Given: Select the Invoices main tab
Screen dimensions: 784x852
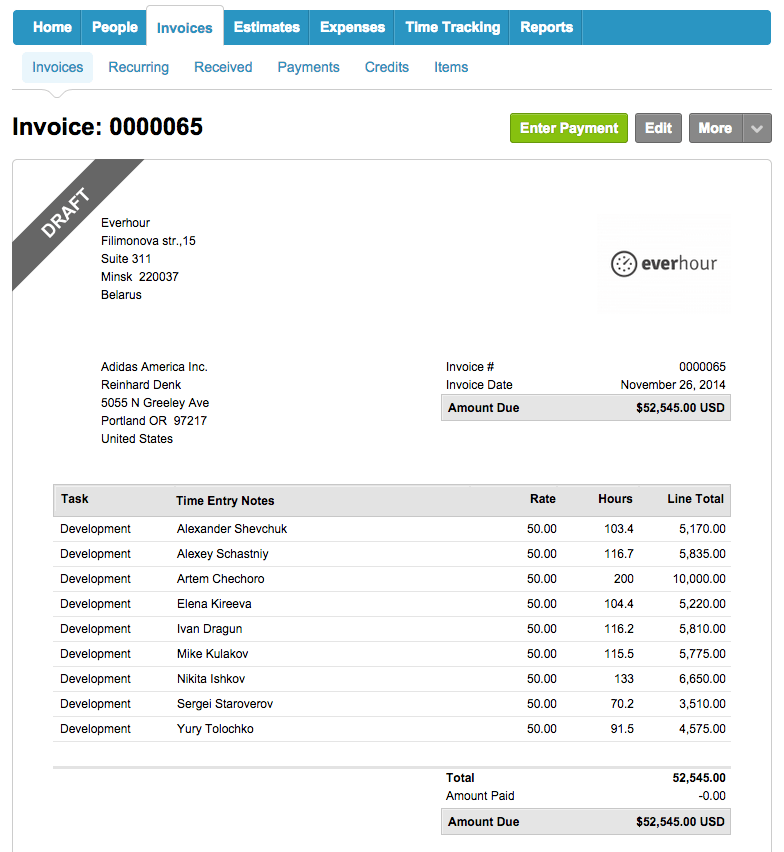Looking at the screenshot, I should click(x=185, y=28).
